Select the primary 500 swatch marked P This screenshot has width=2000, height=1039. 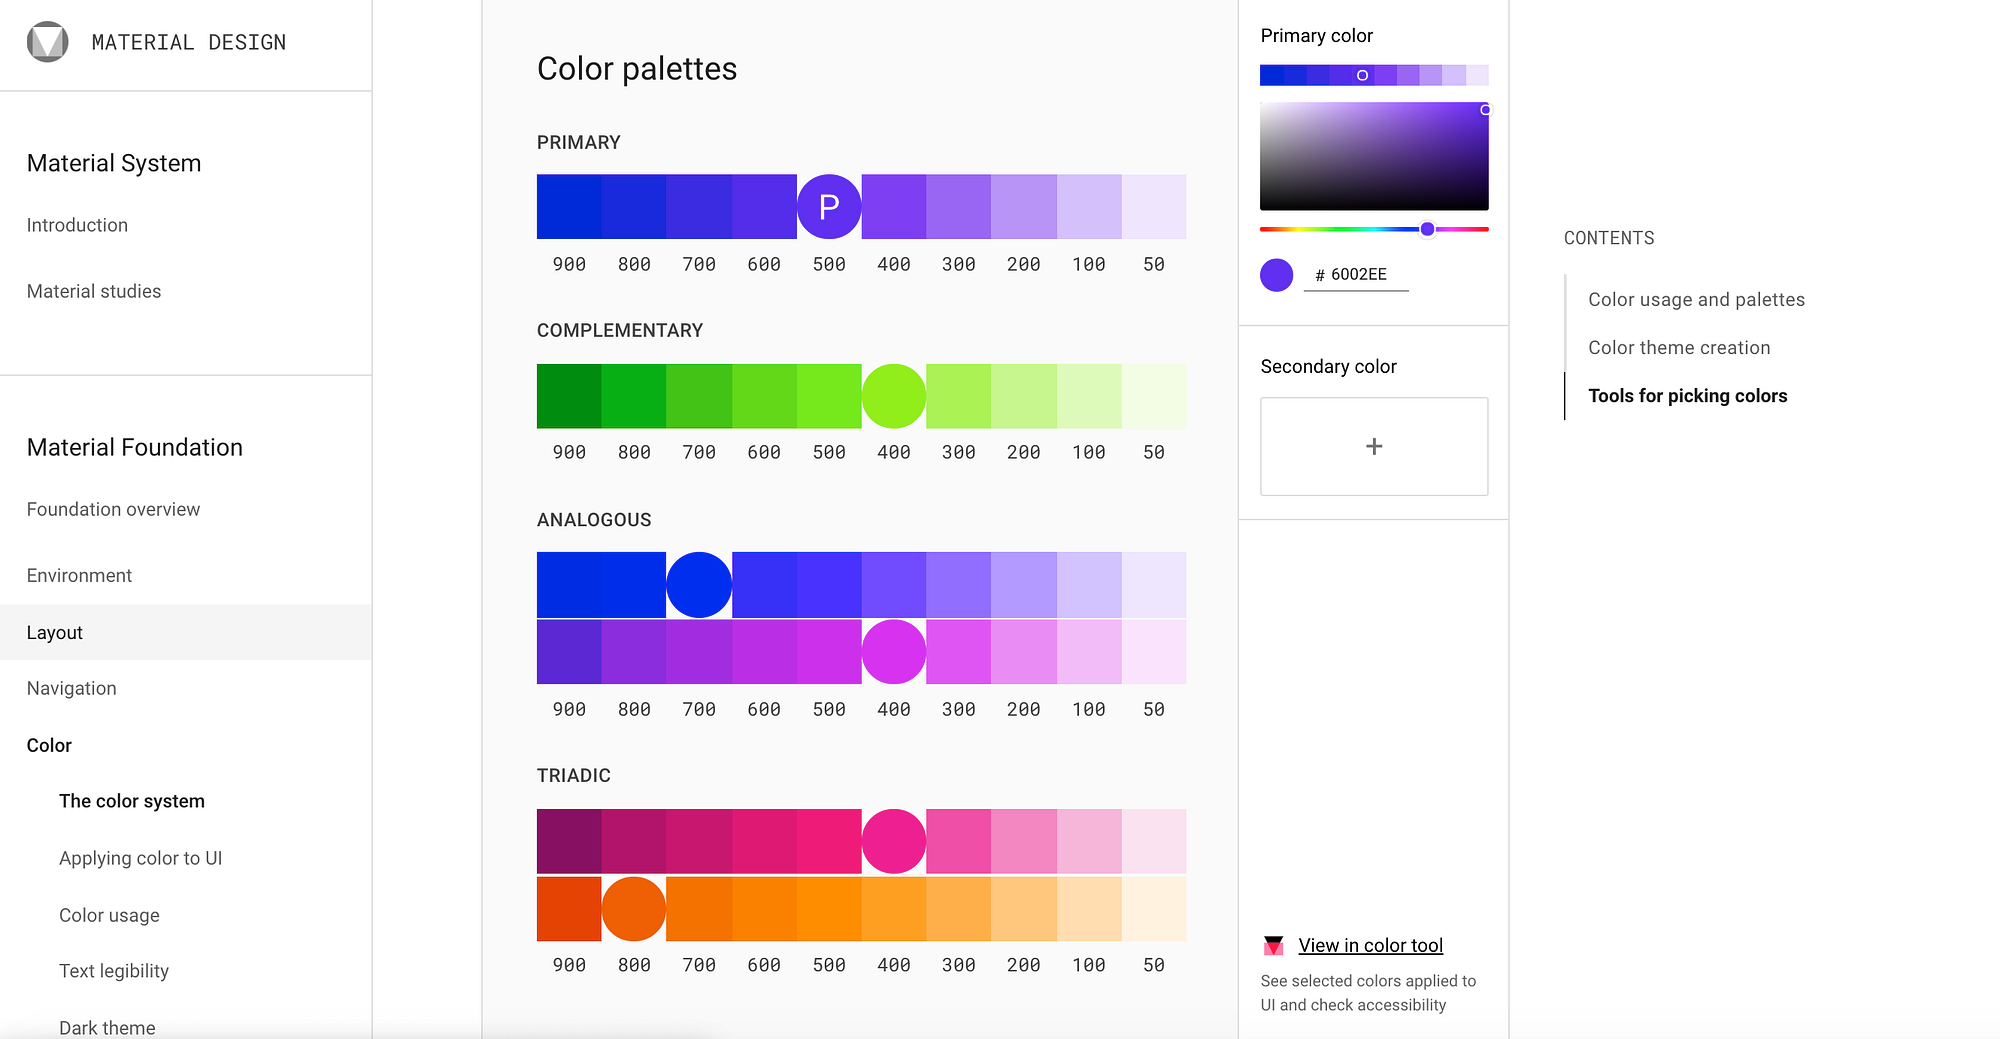click(x=829, y=207)
